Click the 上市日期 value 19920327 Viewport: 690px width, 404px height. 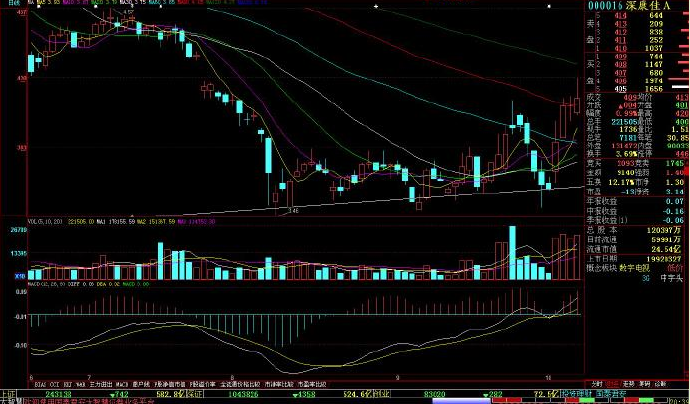tap(666, 259)
